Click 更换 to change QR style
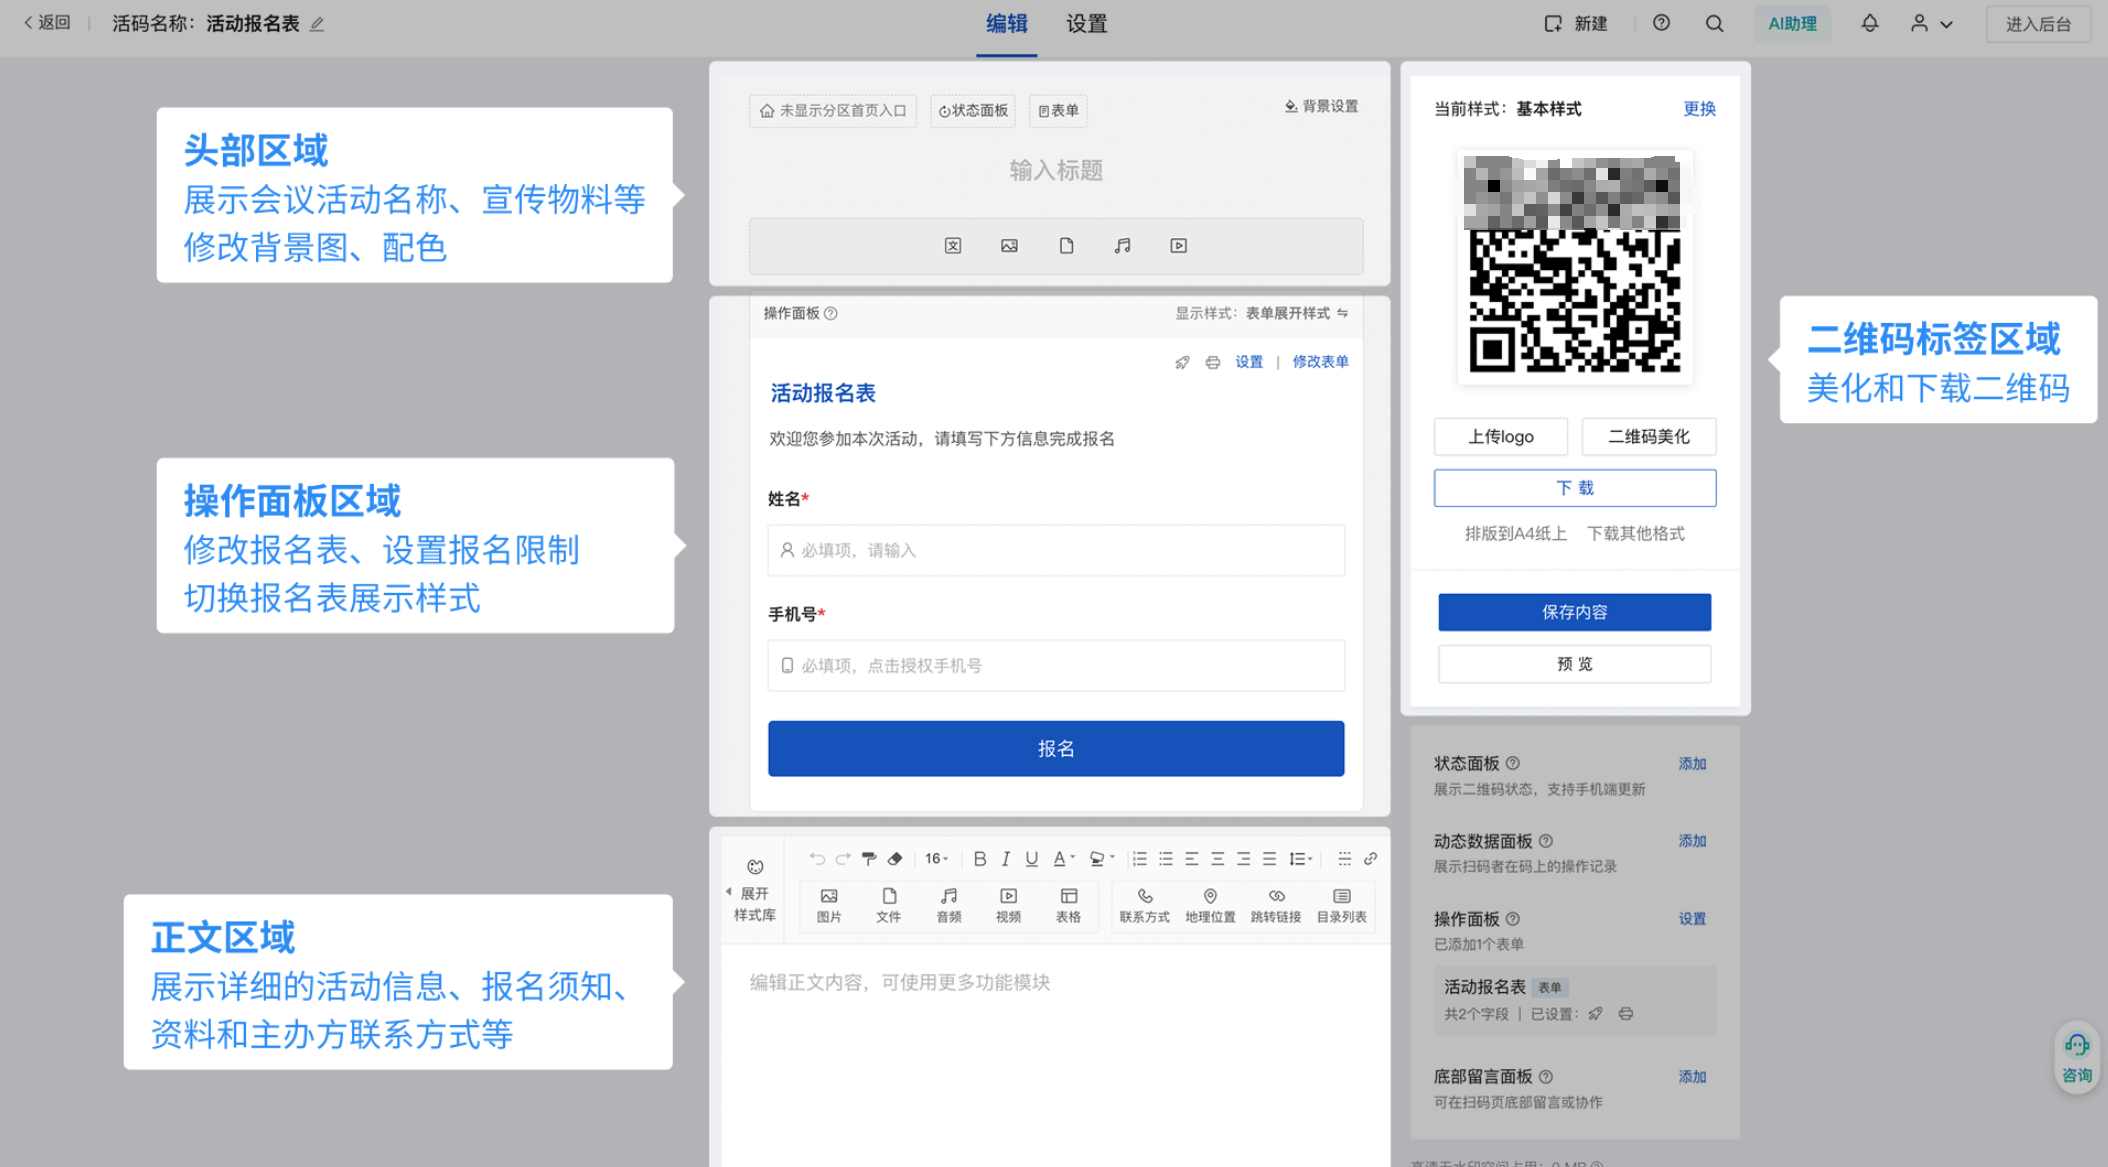 tap(1699, 108)
